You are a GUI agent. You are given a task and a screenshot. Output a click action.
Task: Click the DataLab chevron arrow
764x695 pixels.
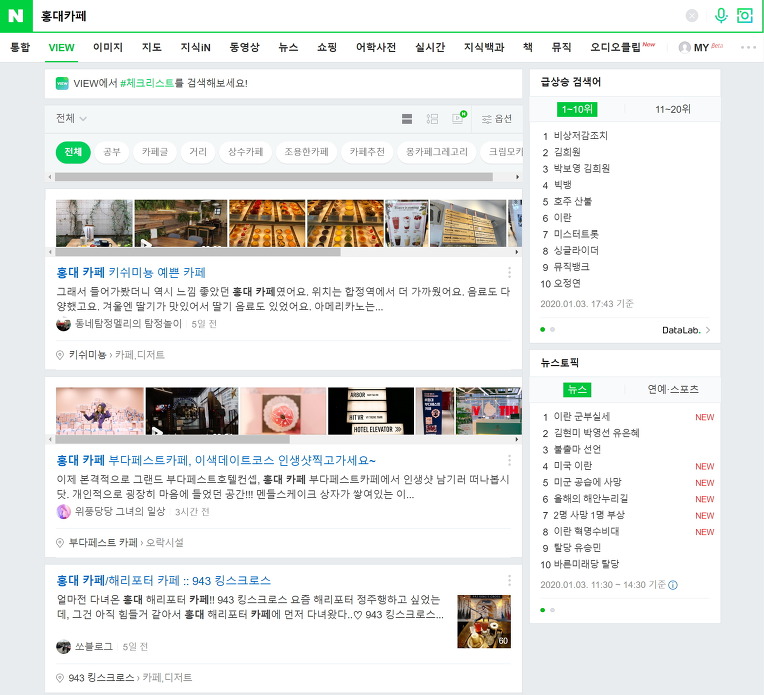coord(708,330)
